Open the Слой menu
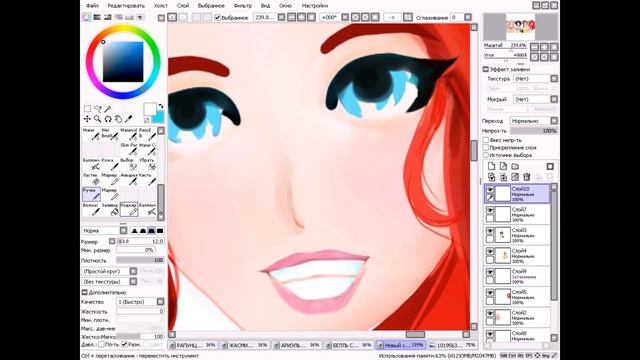This screenshot has width=640, height=360. click(x=183, y=6)
